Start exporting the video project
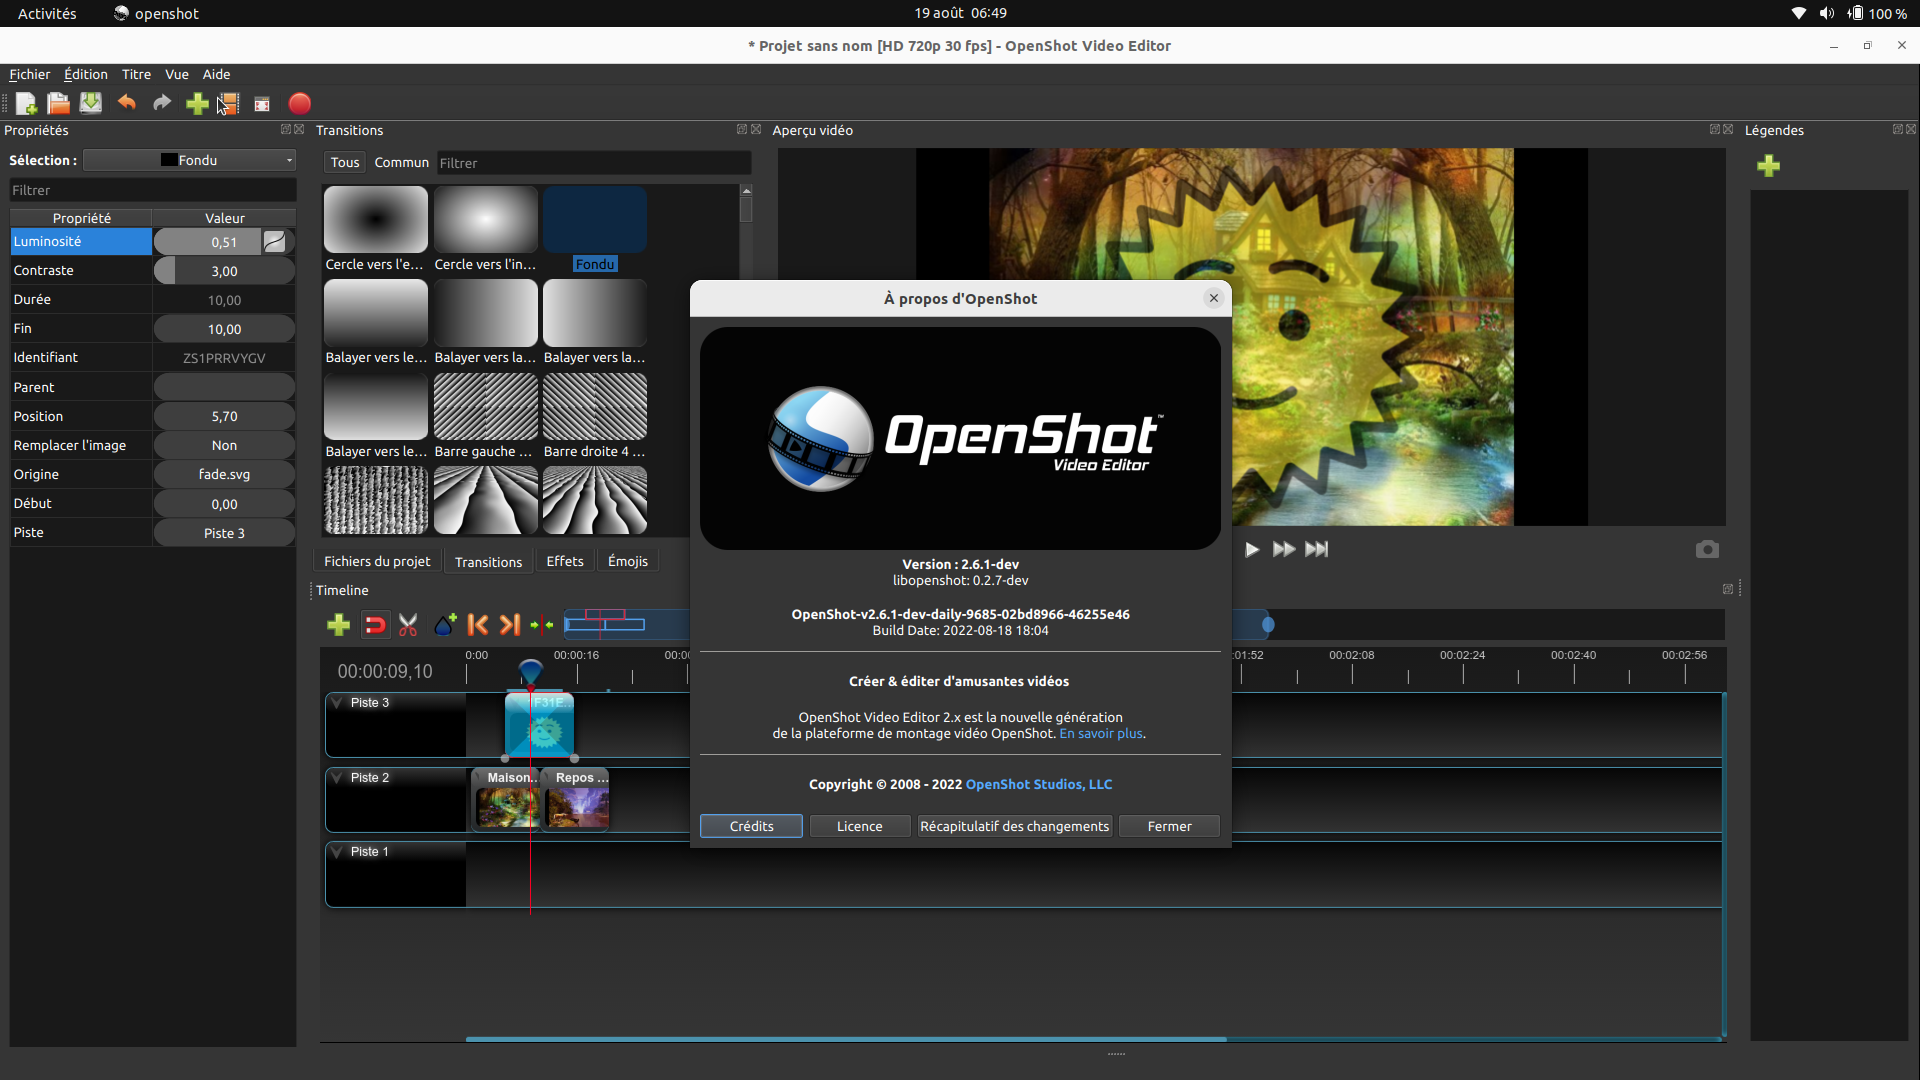Image resolution: width=1920 pixels, height=1080 pixels. click(299, 103)
